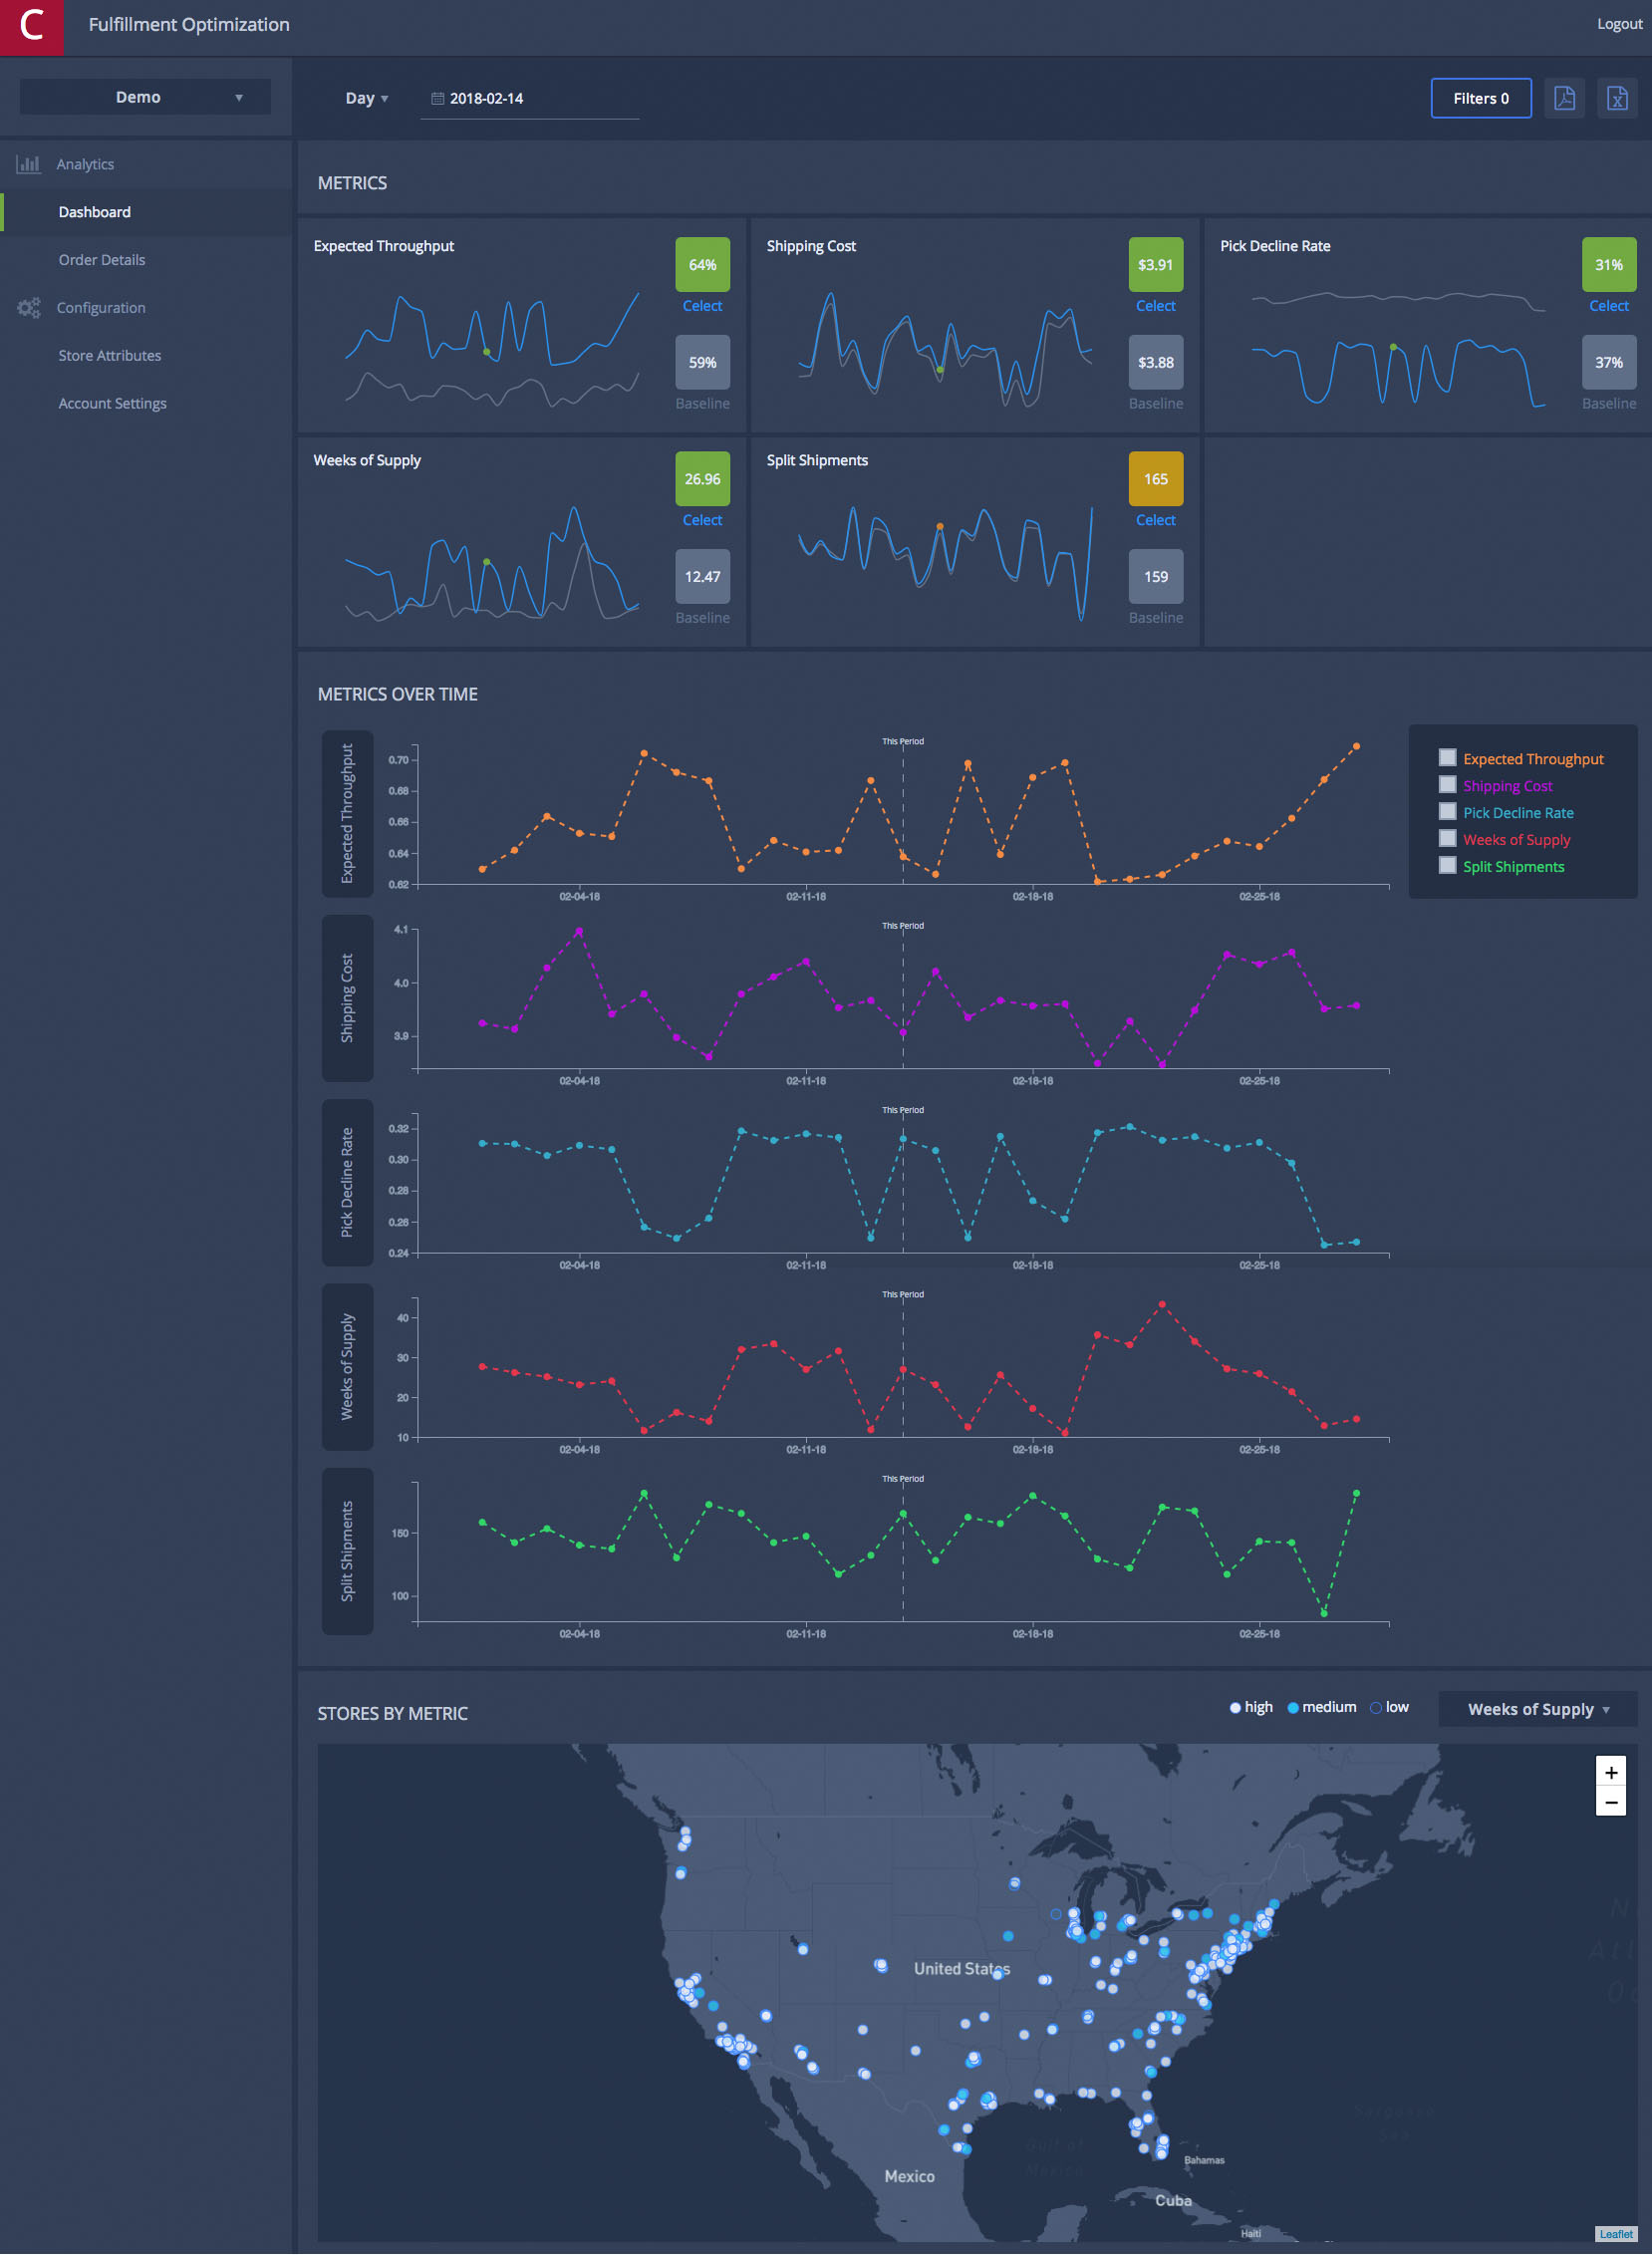Click the METRICS OVER TIME heading
The width and height of the screenshot is (1652, 2255).
point(397,694)
